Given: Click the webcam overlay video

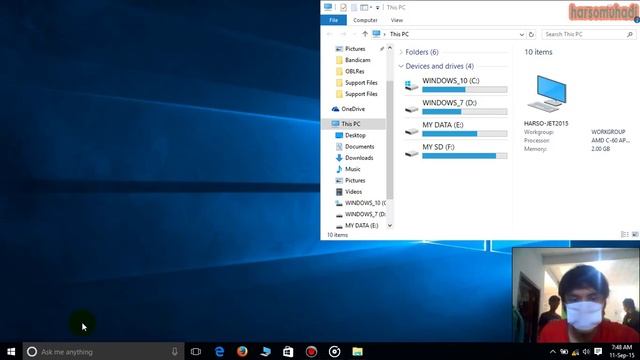Looking at the screenshot, I should pos(576,295).
